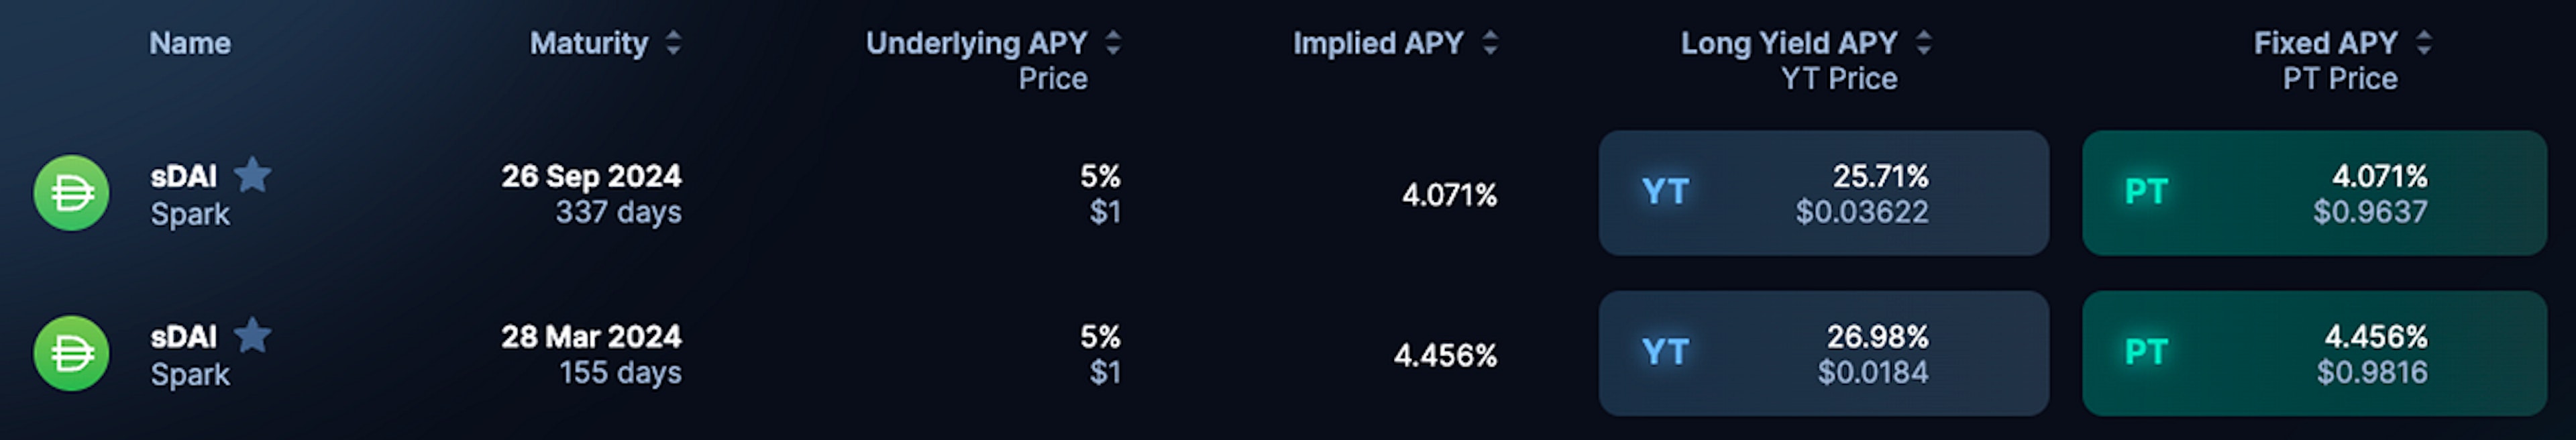The image size is (2576, 440).
Task: Sort table by Maturity column arrows
Action: point(674,43)
